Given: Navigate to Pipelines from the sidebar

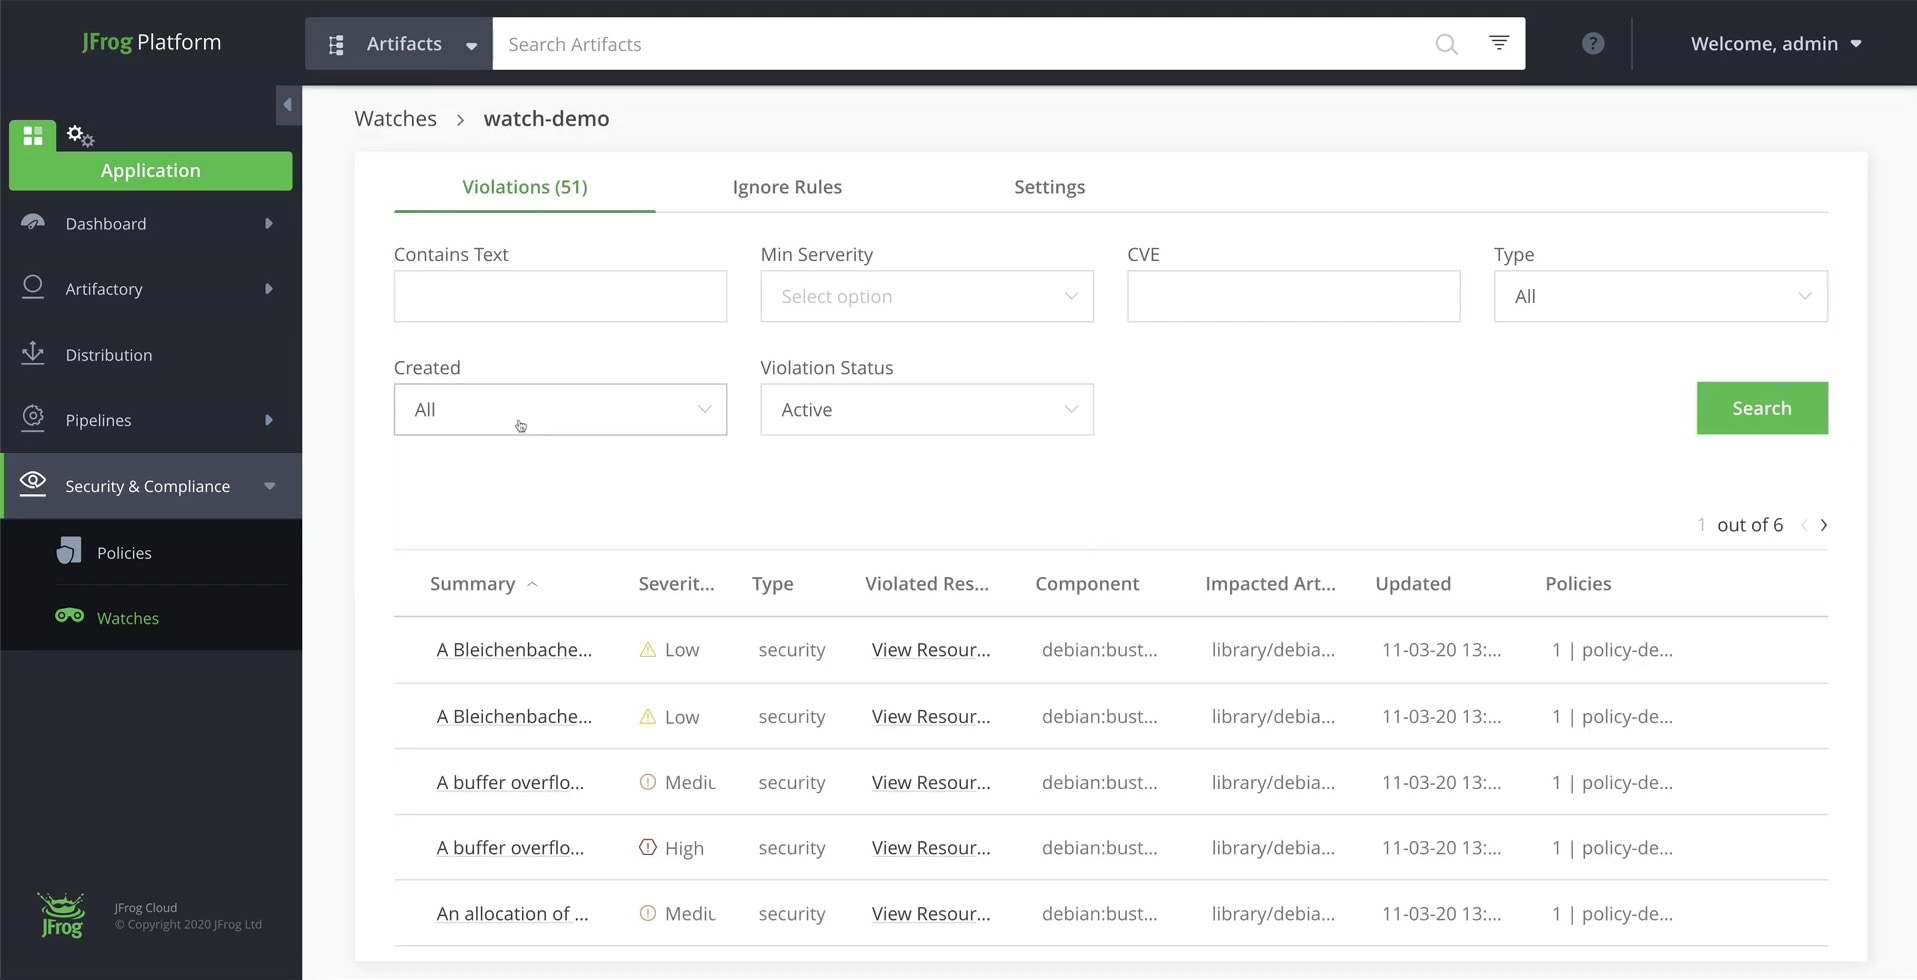Looking at the screenshot, I should (x=99, y=420).
